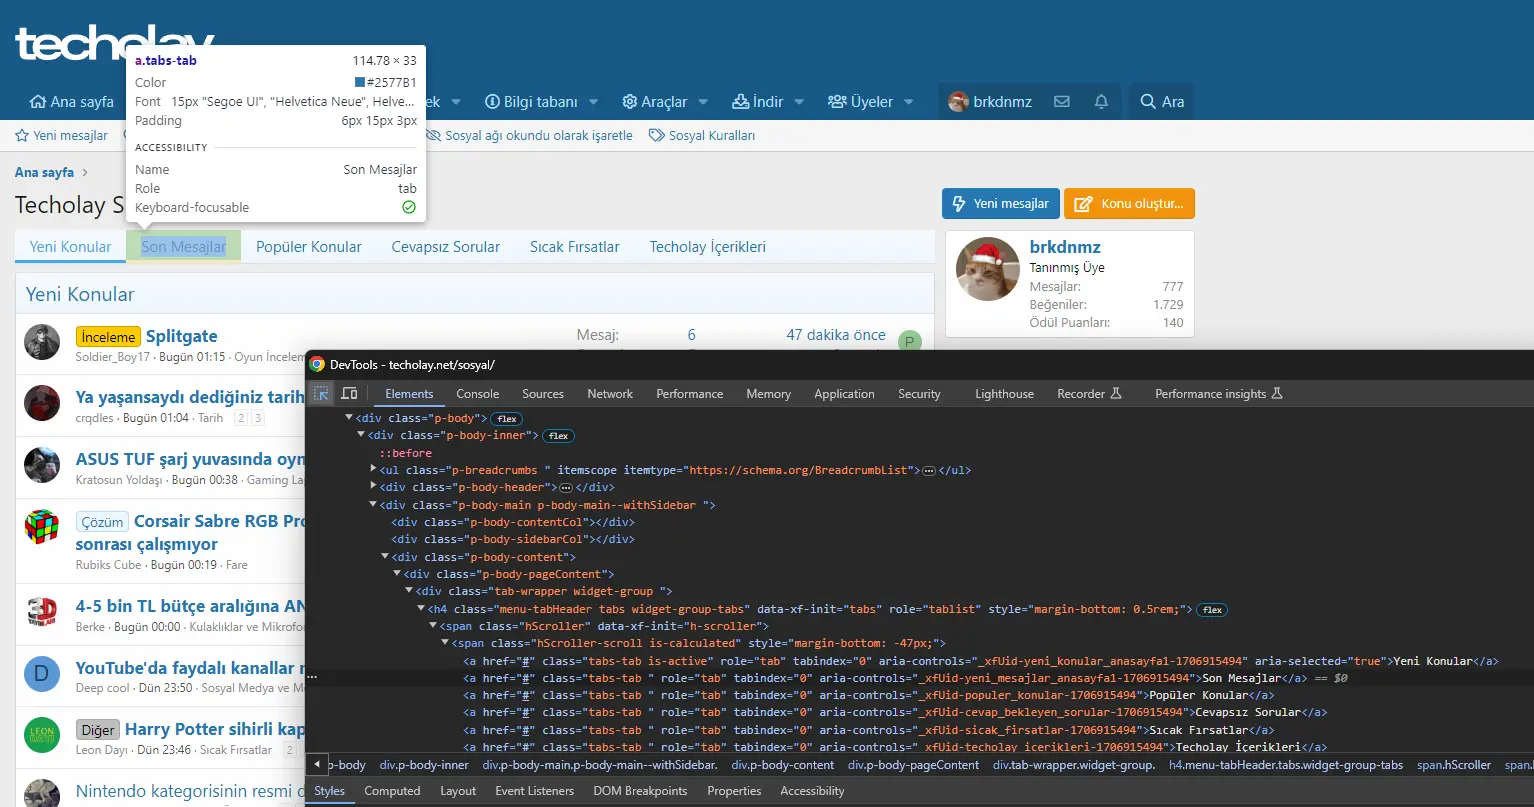1534x807 pixels.
Task: Open the Performance tab in DevTools
Action: (689, 394)
